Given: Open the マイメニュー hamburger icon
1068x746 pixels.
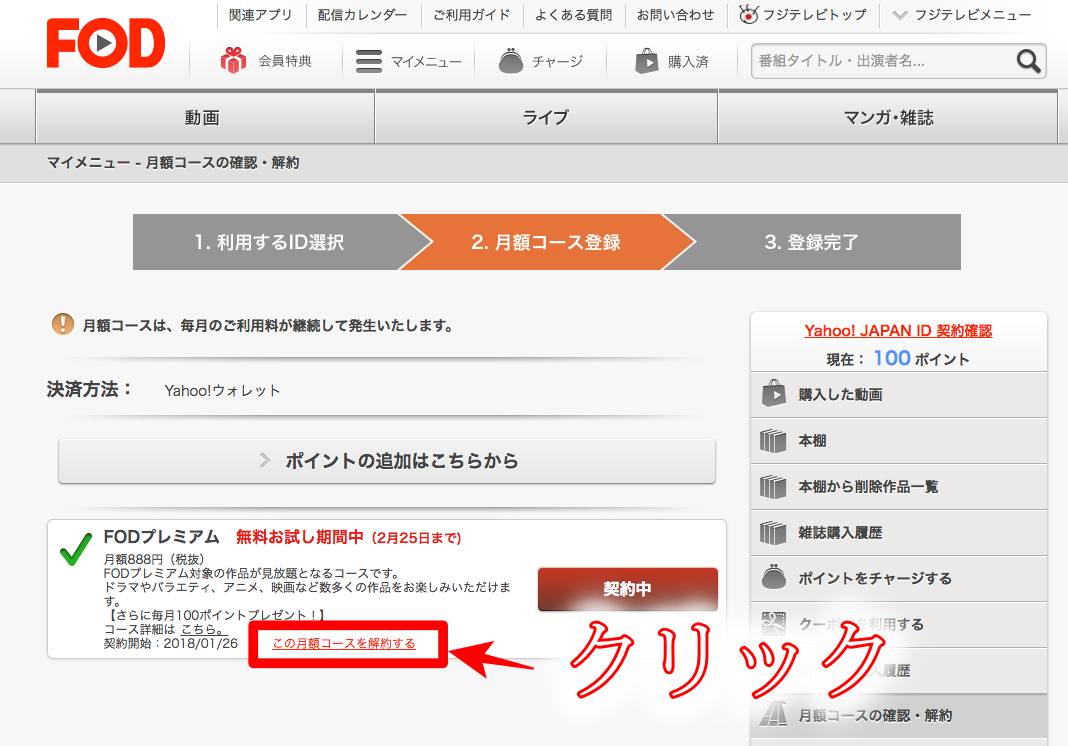Looking at the screenshot, I should [x=368, y=61].
